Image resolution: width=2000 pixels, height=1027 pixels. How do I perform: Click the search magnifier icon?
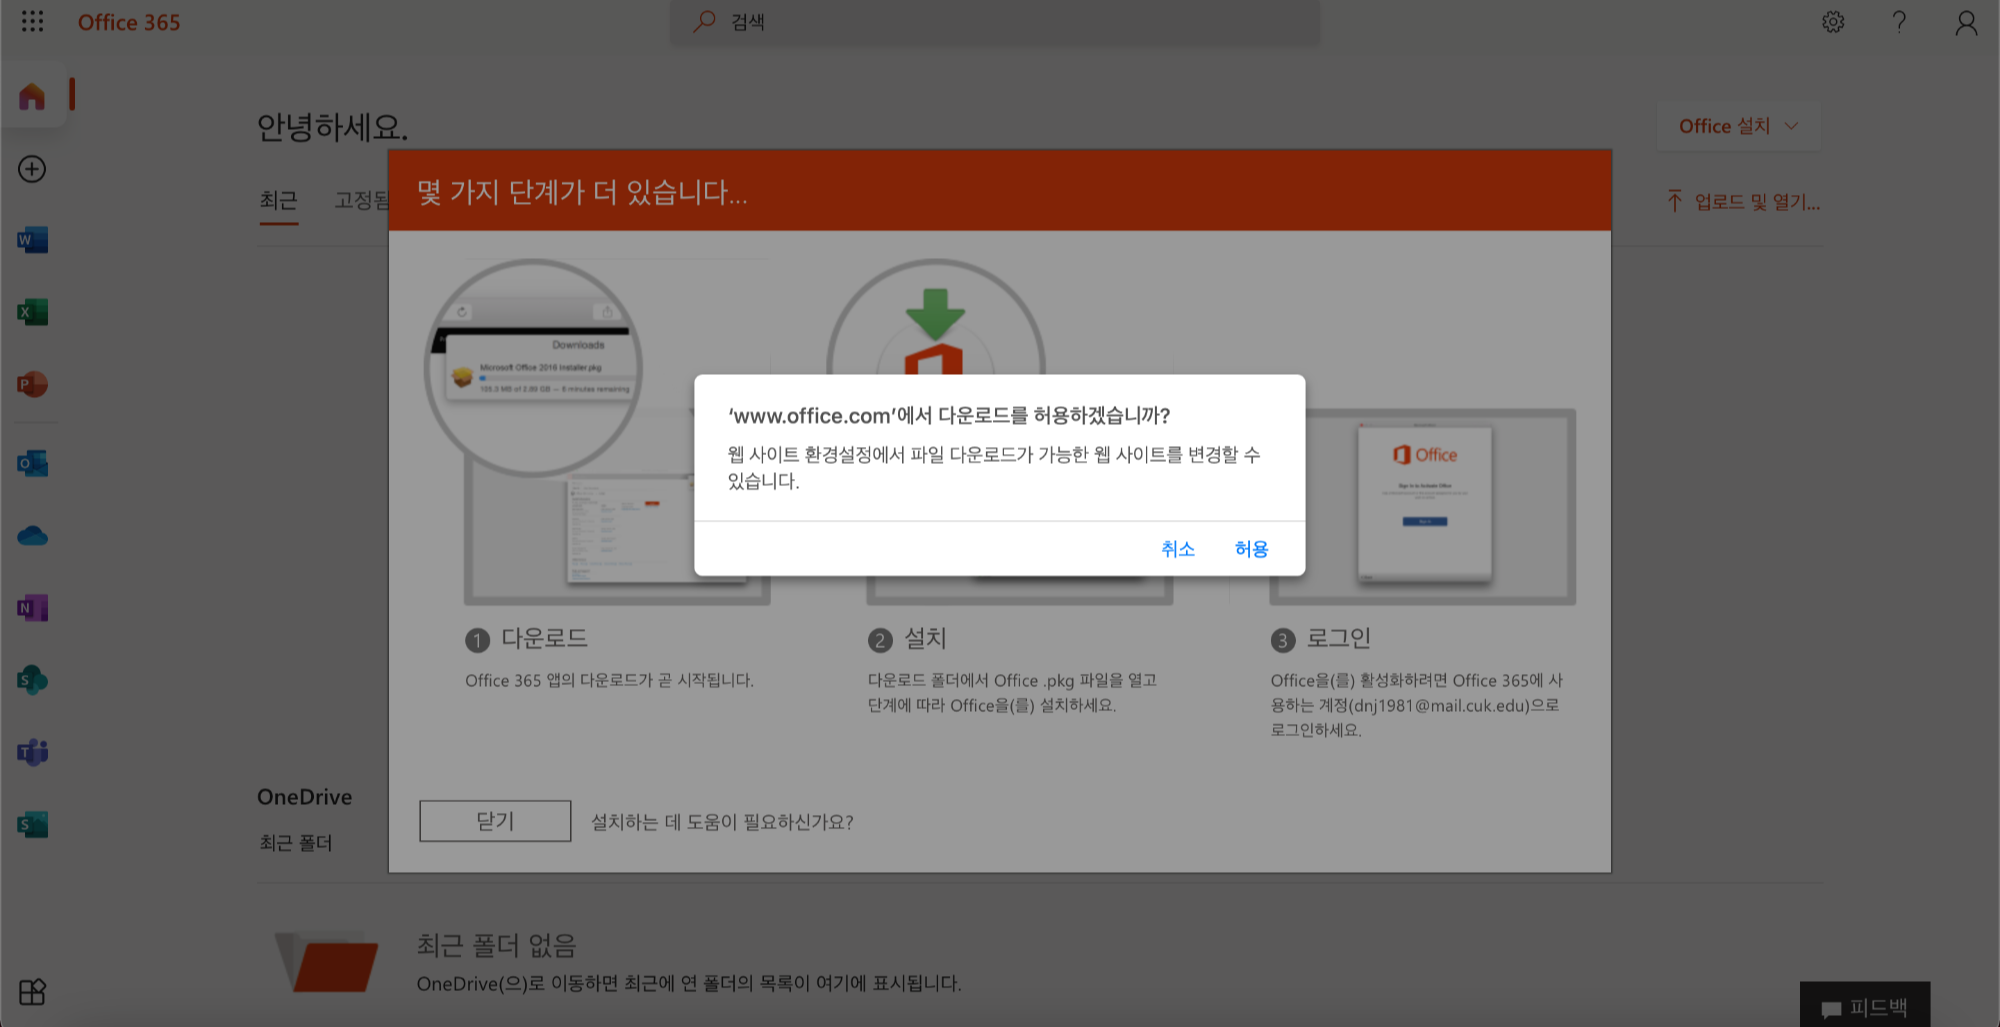(x=704, y=21)
